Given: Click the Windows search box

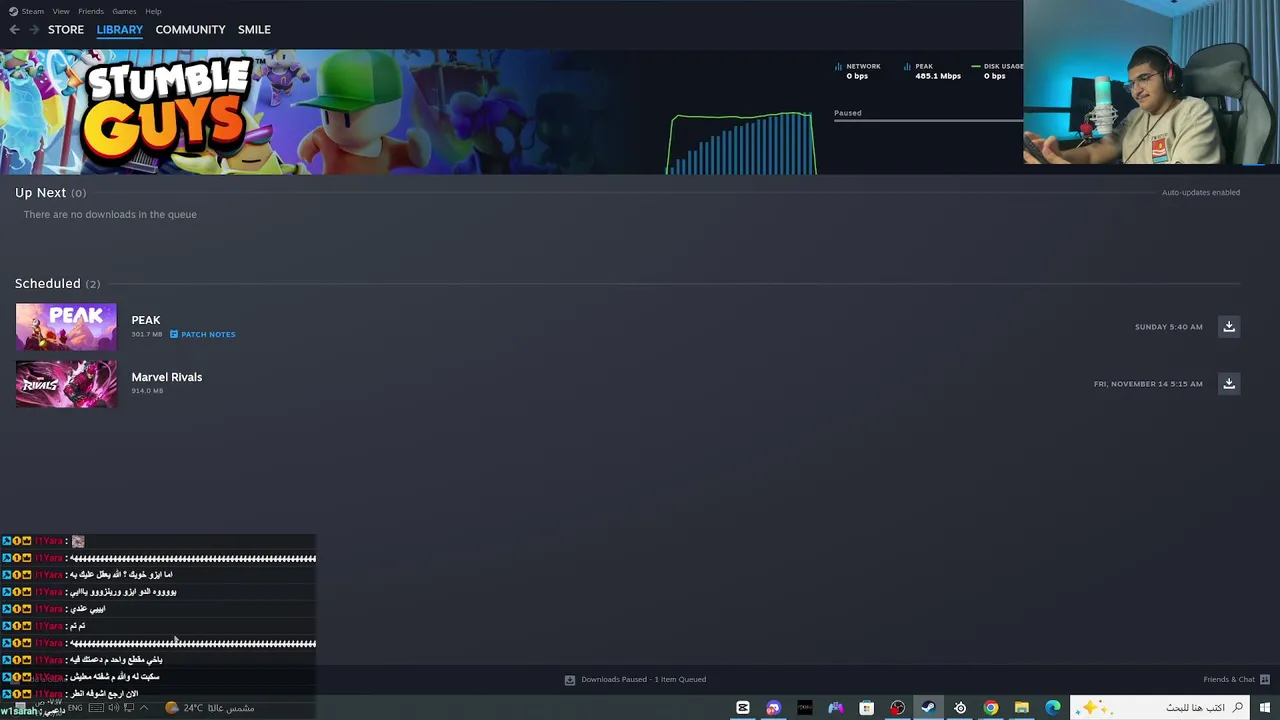Looking at the screenshot, I should click(x=1160, y=708).
